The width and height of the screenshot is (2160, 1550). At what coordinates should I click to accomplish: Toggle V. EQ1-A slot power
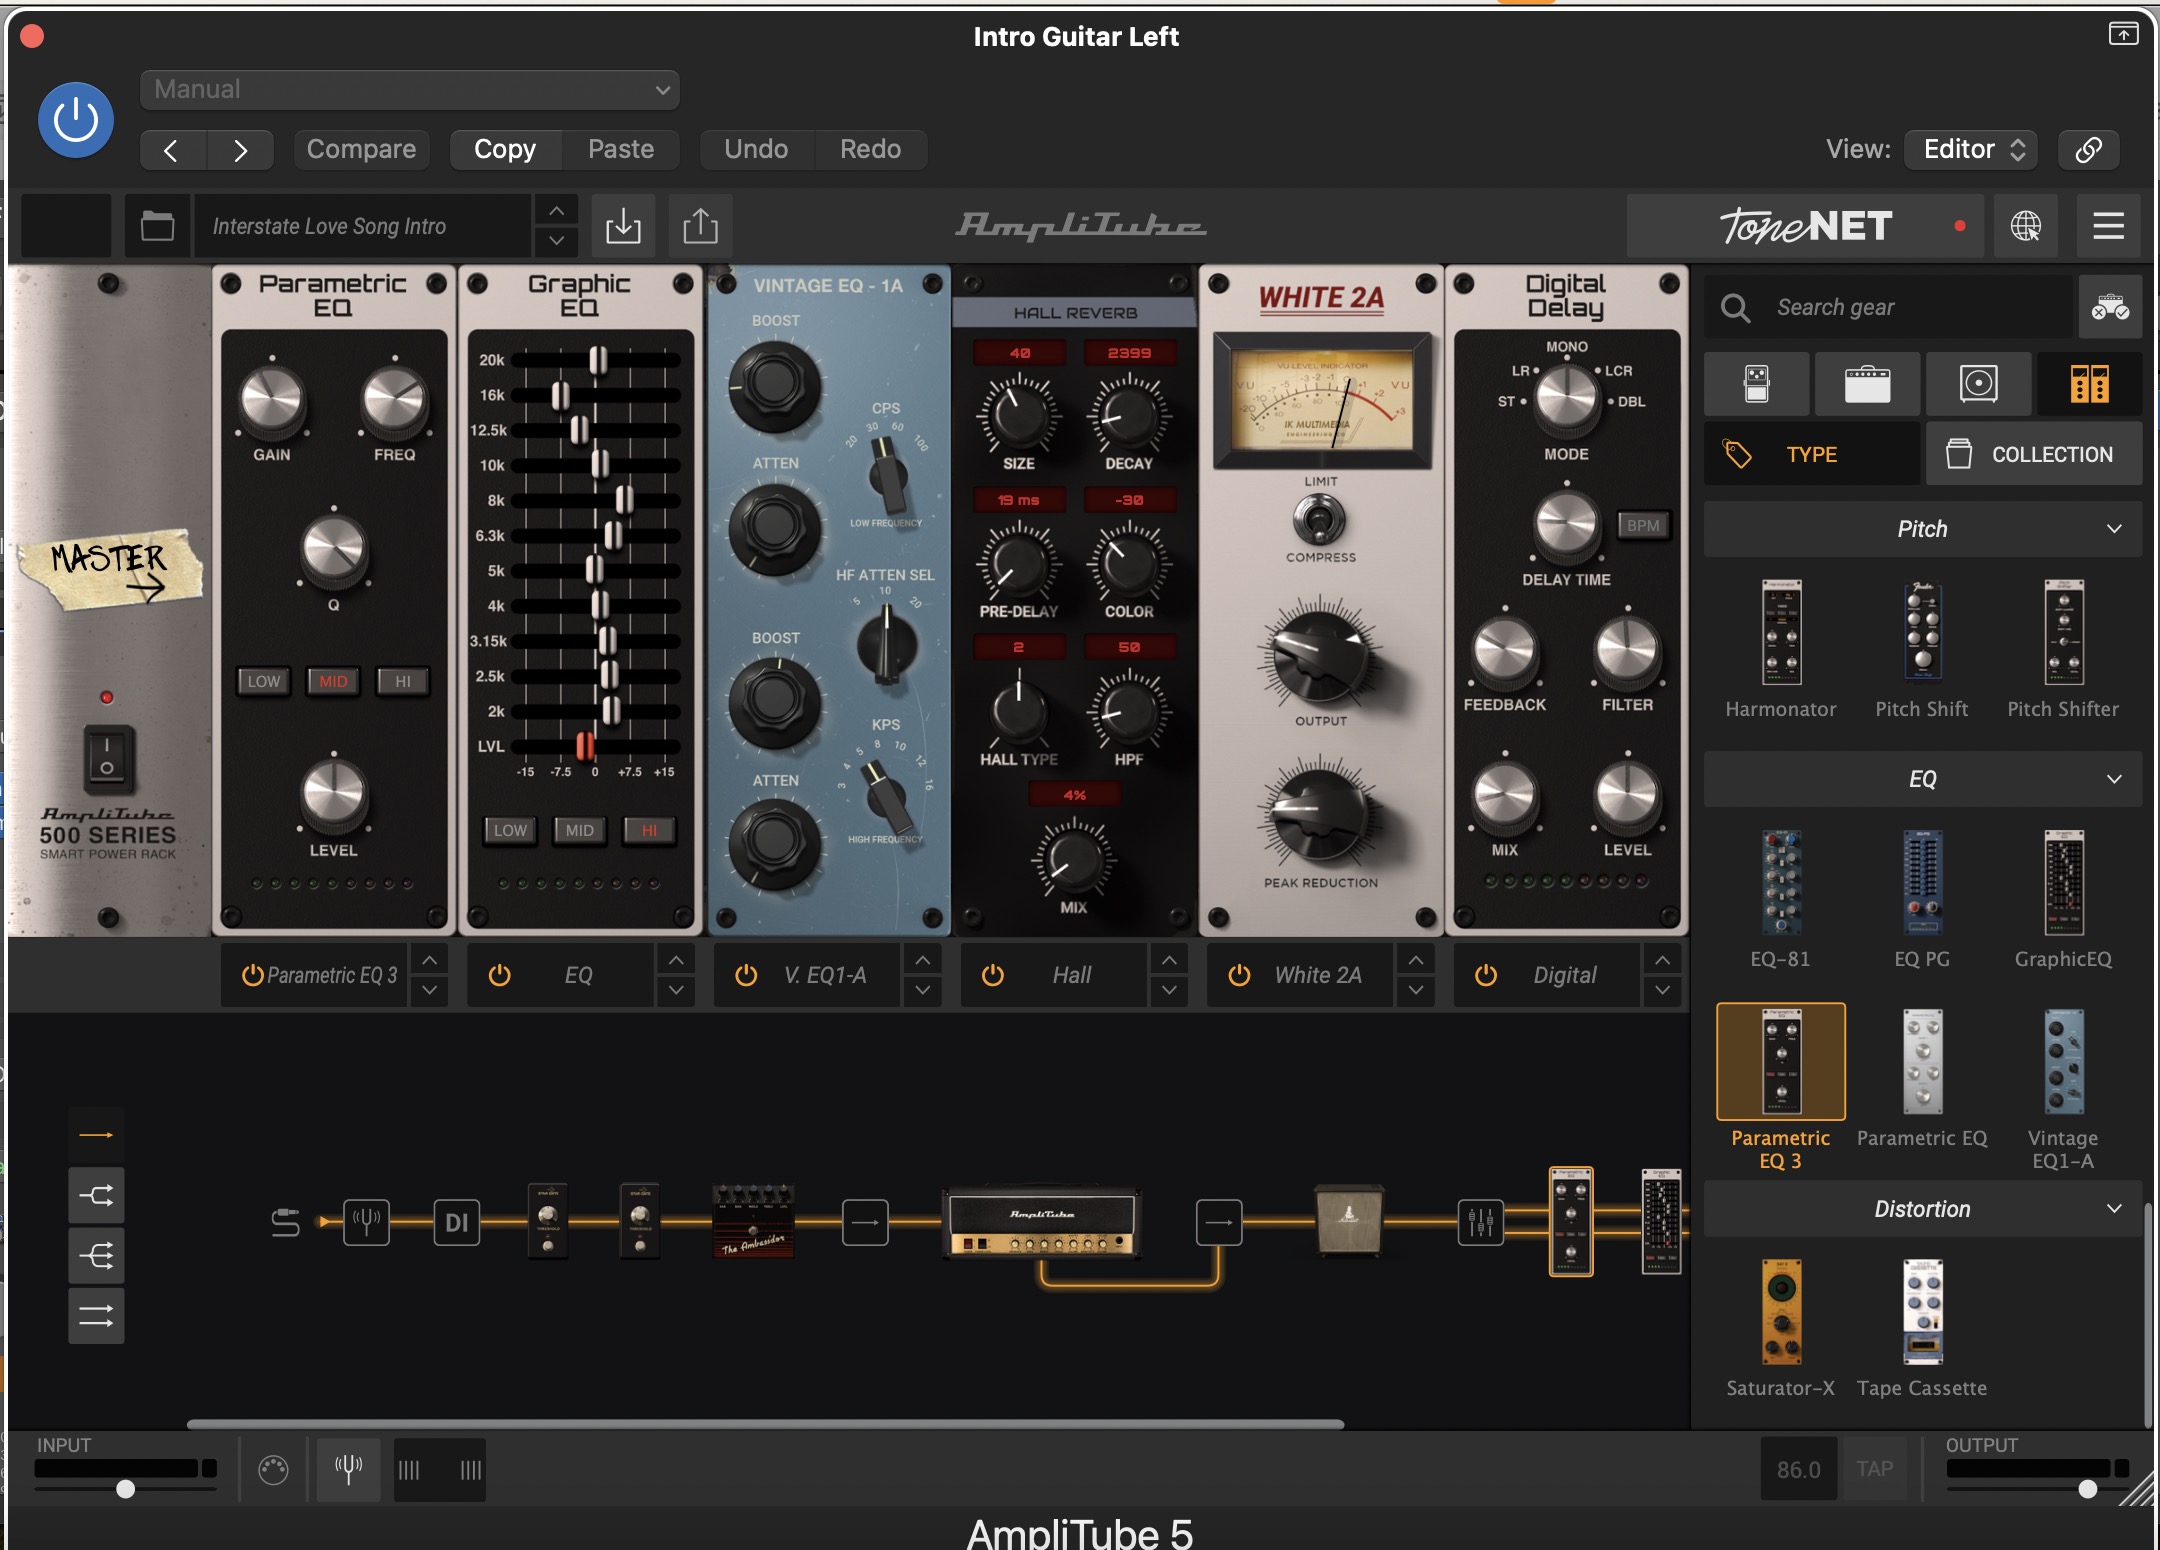coord(746,975)
